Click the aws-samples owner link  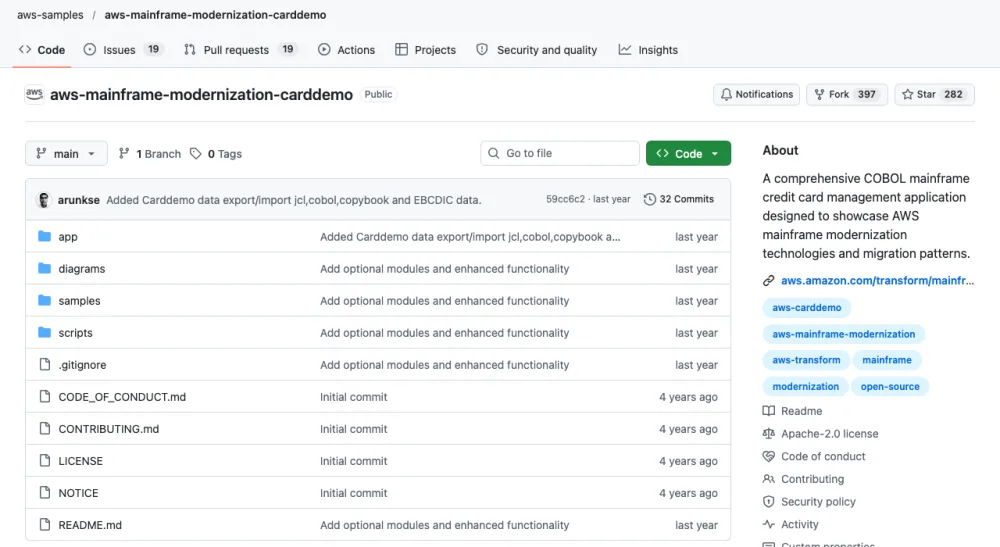pyautogui.click(x=50, y=15)
